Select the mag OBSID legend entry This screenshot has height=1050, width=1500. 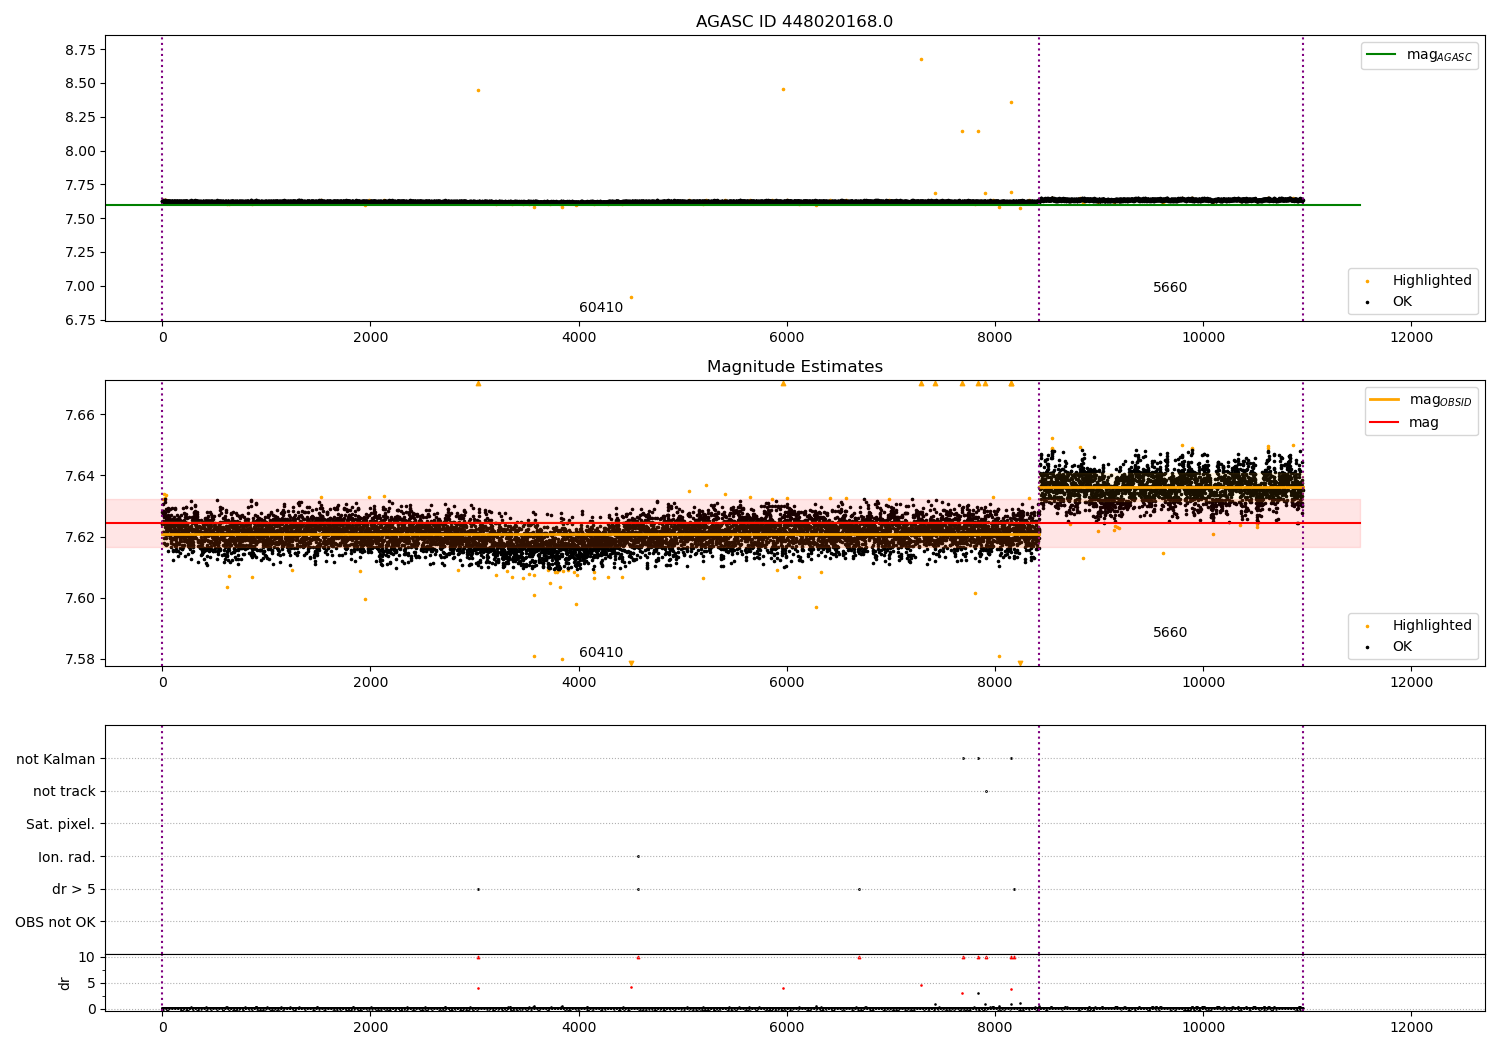tap(1420, 400)
